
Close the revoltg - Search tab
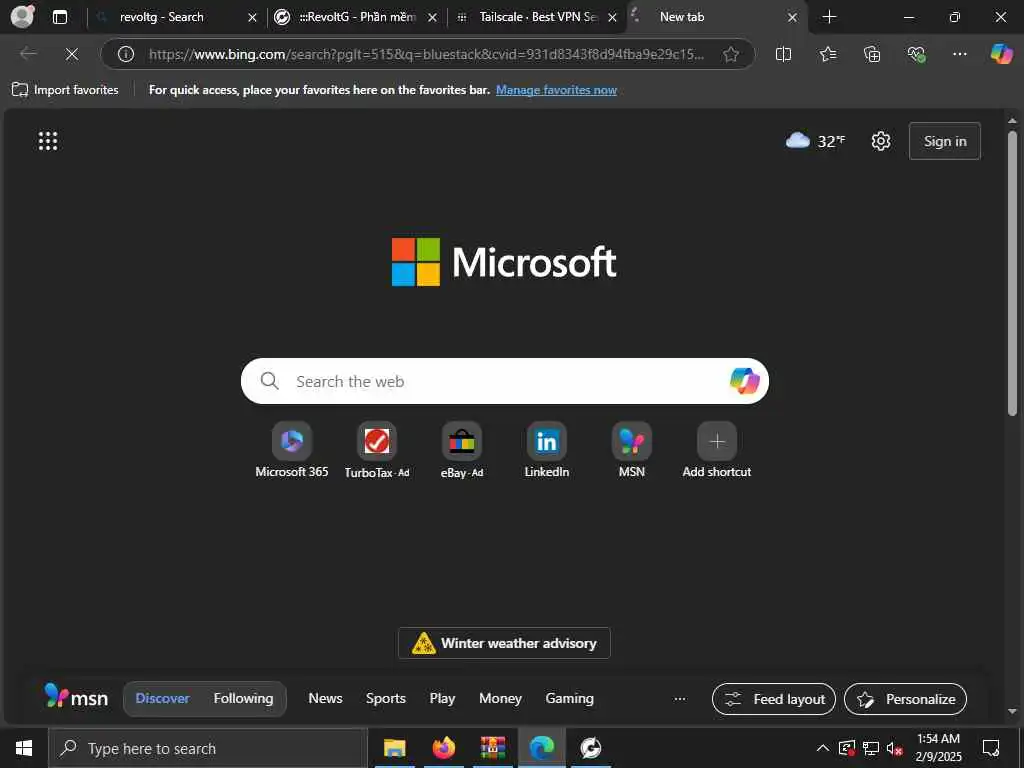(x=252, y=18)
